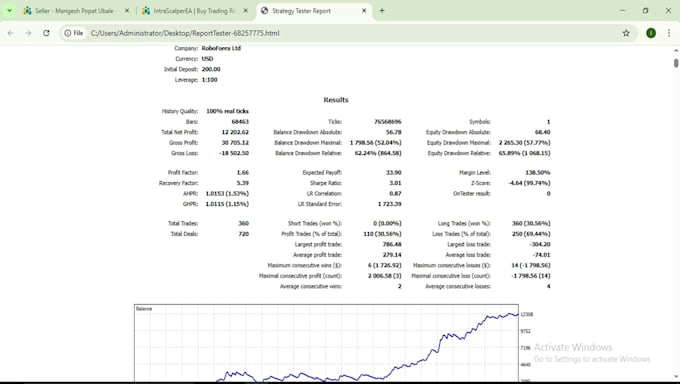Select Bars value 68463
The image size is (680, 384).
pyautogui.click(x=240, y=122)
